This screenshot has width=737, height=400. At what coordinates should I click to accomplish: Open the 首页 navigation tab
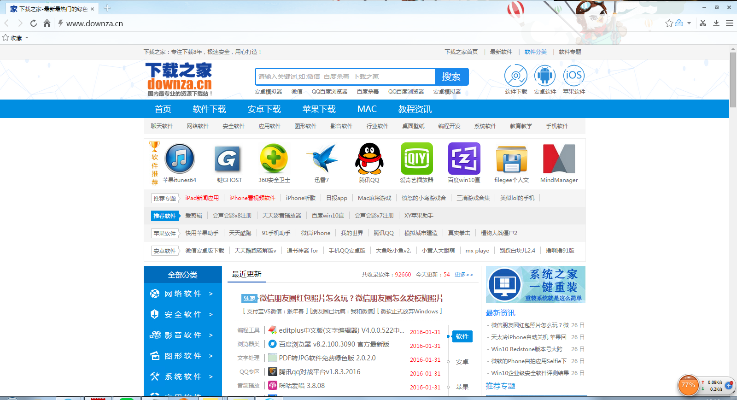coord(164,108)
